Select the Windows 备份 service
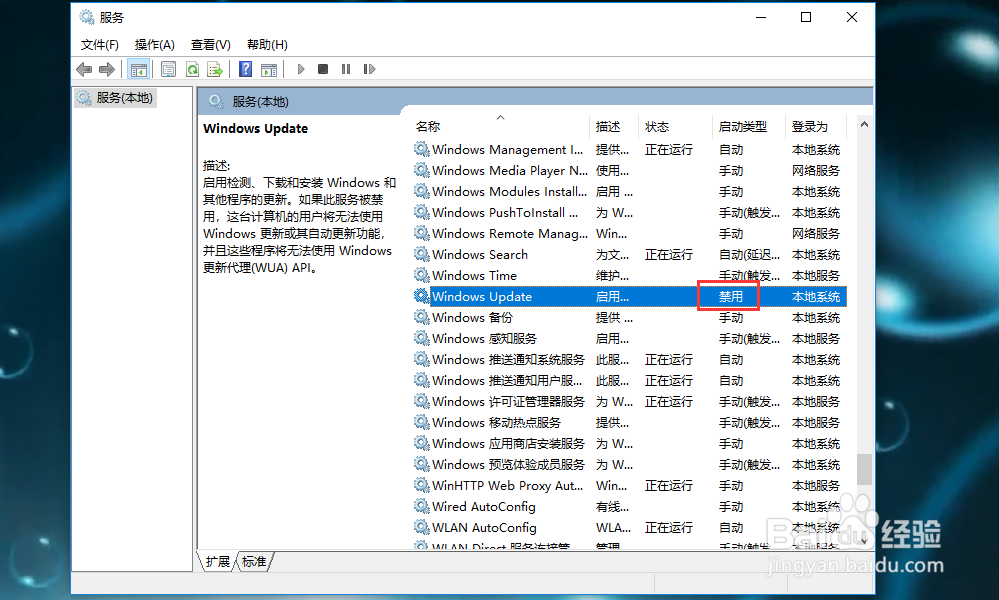Screen dimensions: 999x600 coord(629,318)
